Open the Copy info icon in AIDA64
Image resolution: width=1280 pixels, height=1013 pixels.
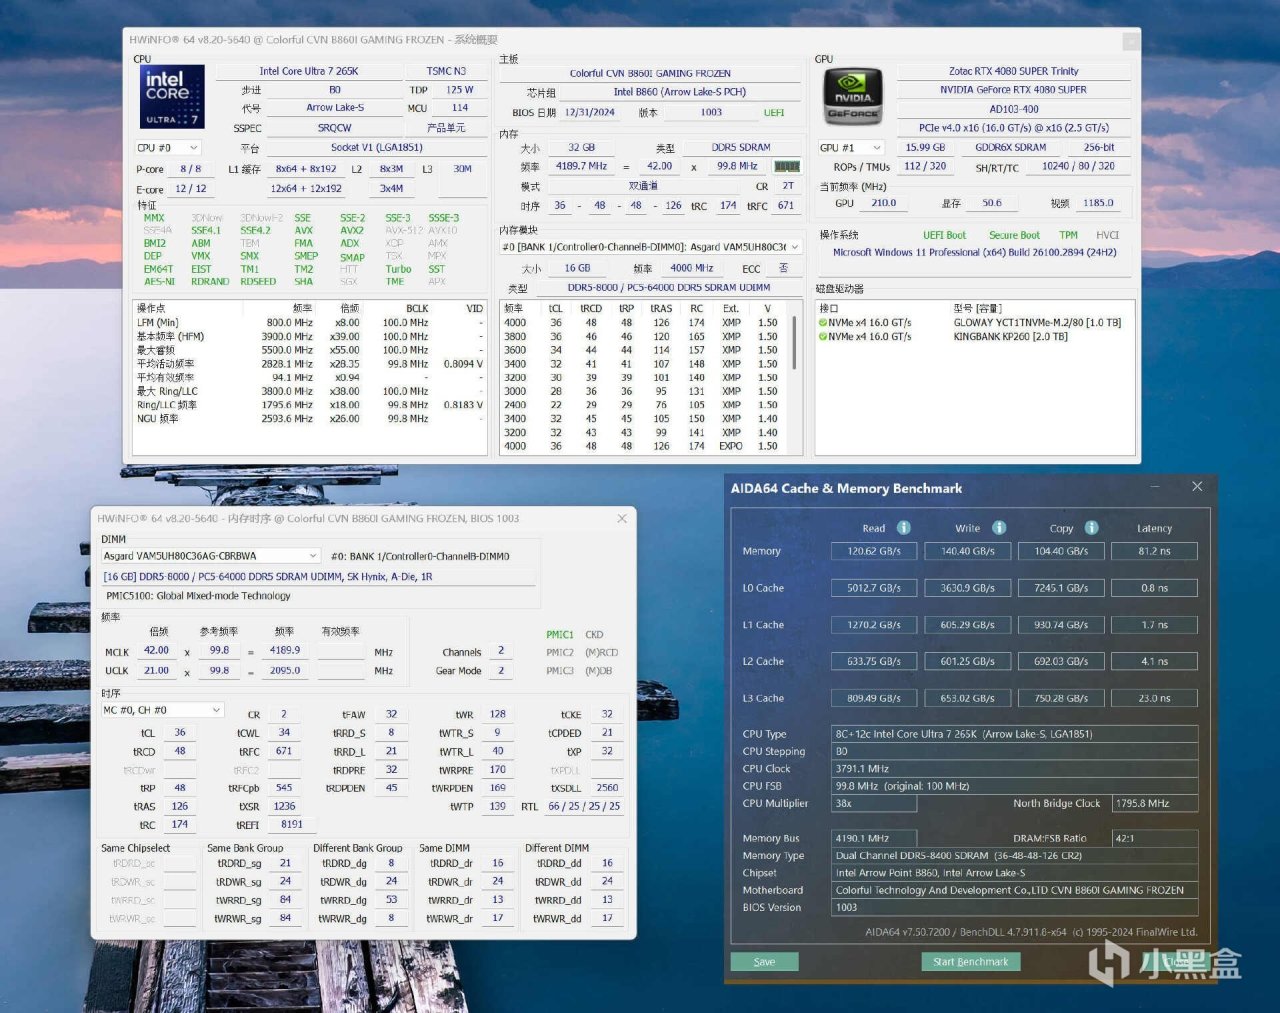pyautogui.click(x=1091, y=528)
